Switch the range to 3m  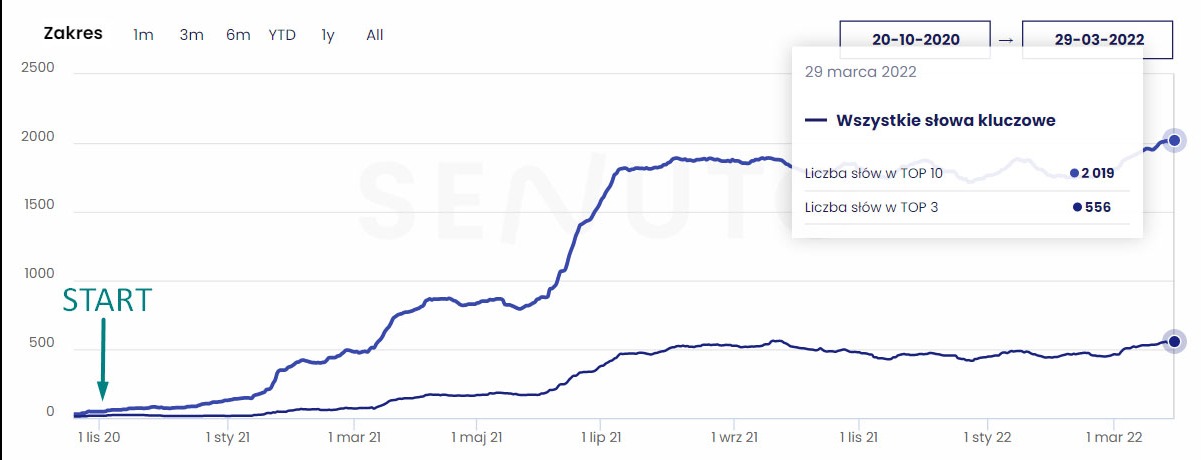pyautogui.click(x=191, y=35)
